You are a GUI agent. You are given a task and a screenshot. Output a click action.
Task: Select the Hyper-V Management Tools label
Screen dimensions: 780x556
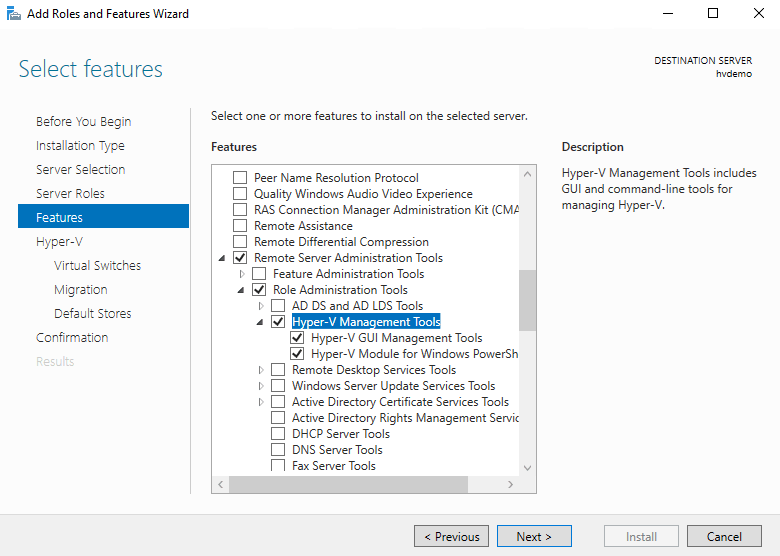pyautogui.click(x=366, y=322)
